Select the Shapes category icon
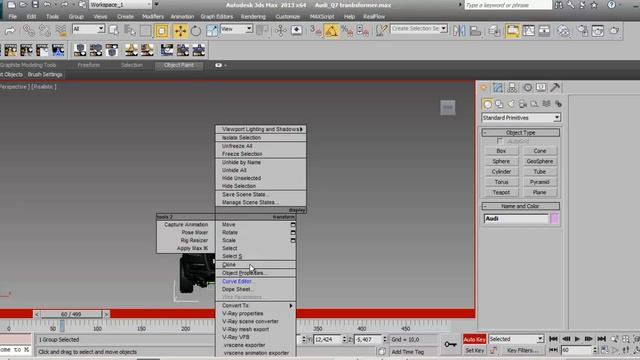Image resolution: width=640 pixels, height=360 pixels. (499, 104)
